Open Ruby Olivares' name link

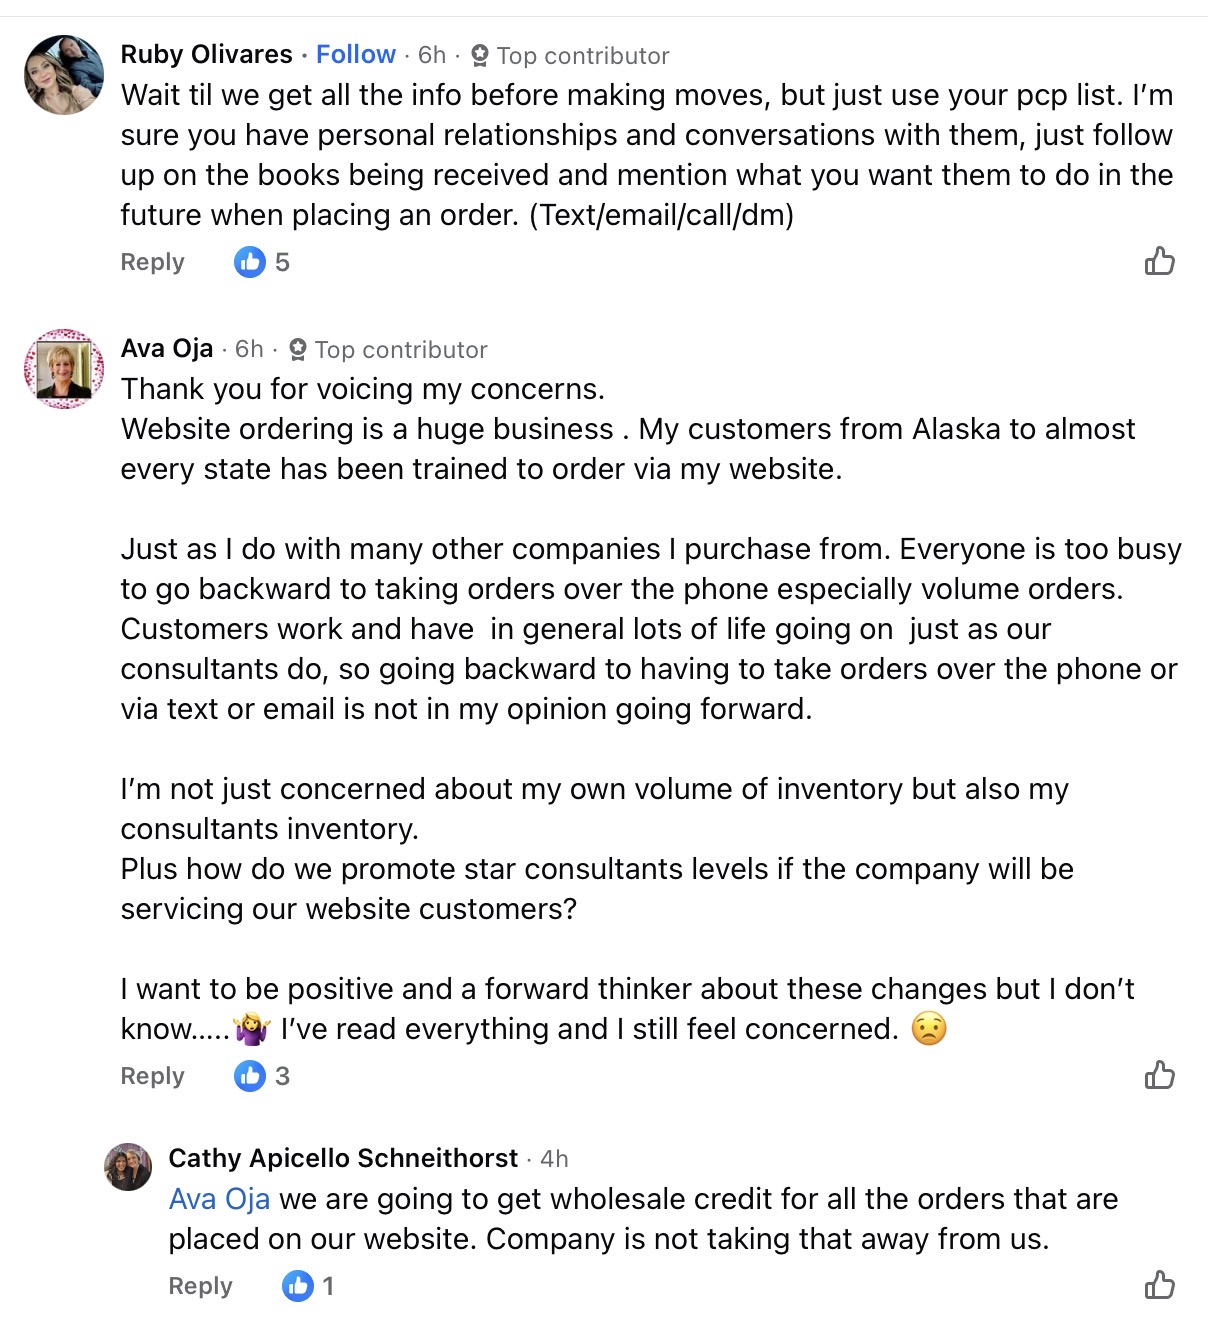click(x=206, y=55)
